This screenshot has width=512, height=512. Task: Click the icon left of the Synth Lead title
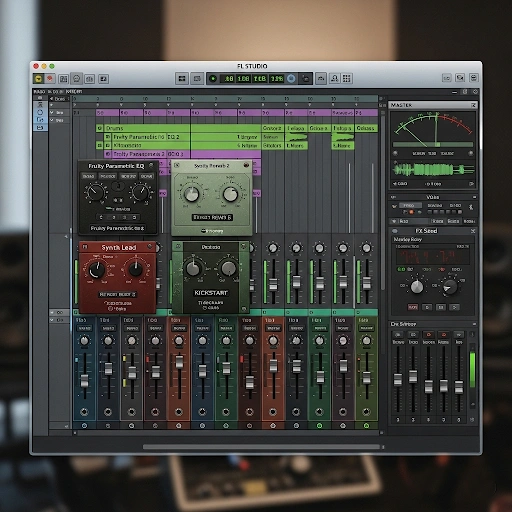(x=85, y=247)
